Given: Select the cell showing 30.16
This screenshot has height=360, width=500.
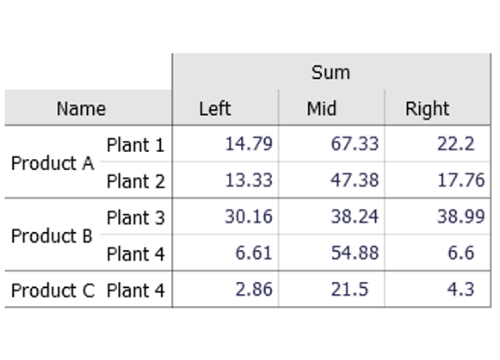Looking at the screenshot, I should pyautogui.click(x=225, y=217).
